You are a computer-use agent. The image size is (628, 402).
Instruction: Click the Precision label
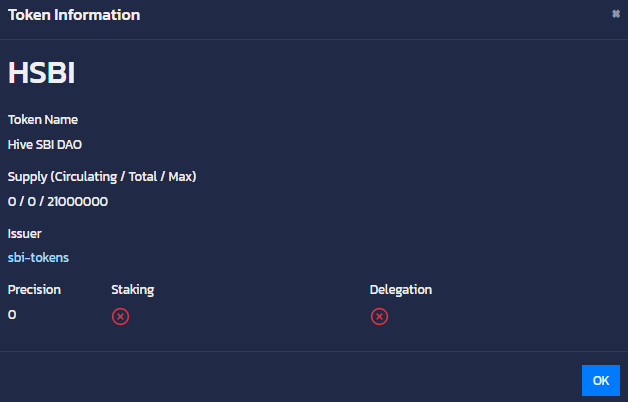[34, 289]
